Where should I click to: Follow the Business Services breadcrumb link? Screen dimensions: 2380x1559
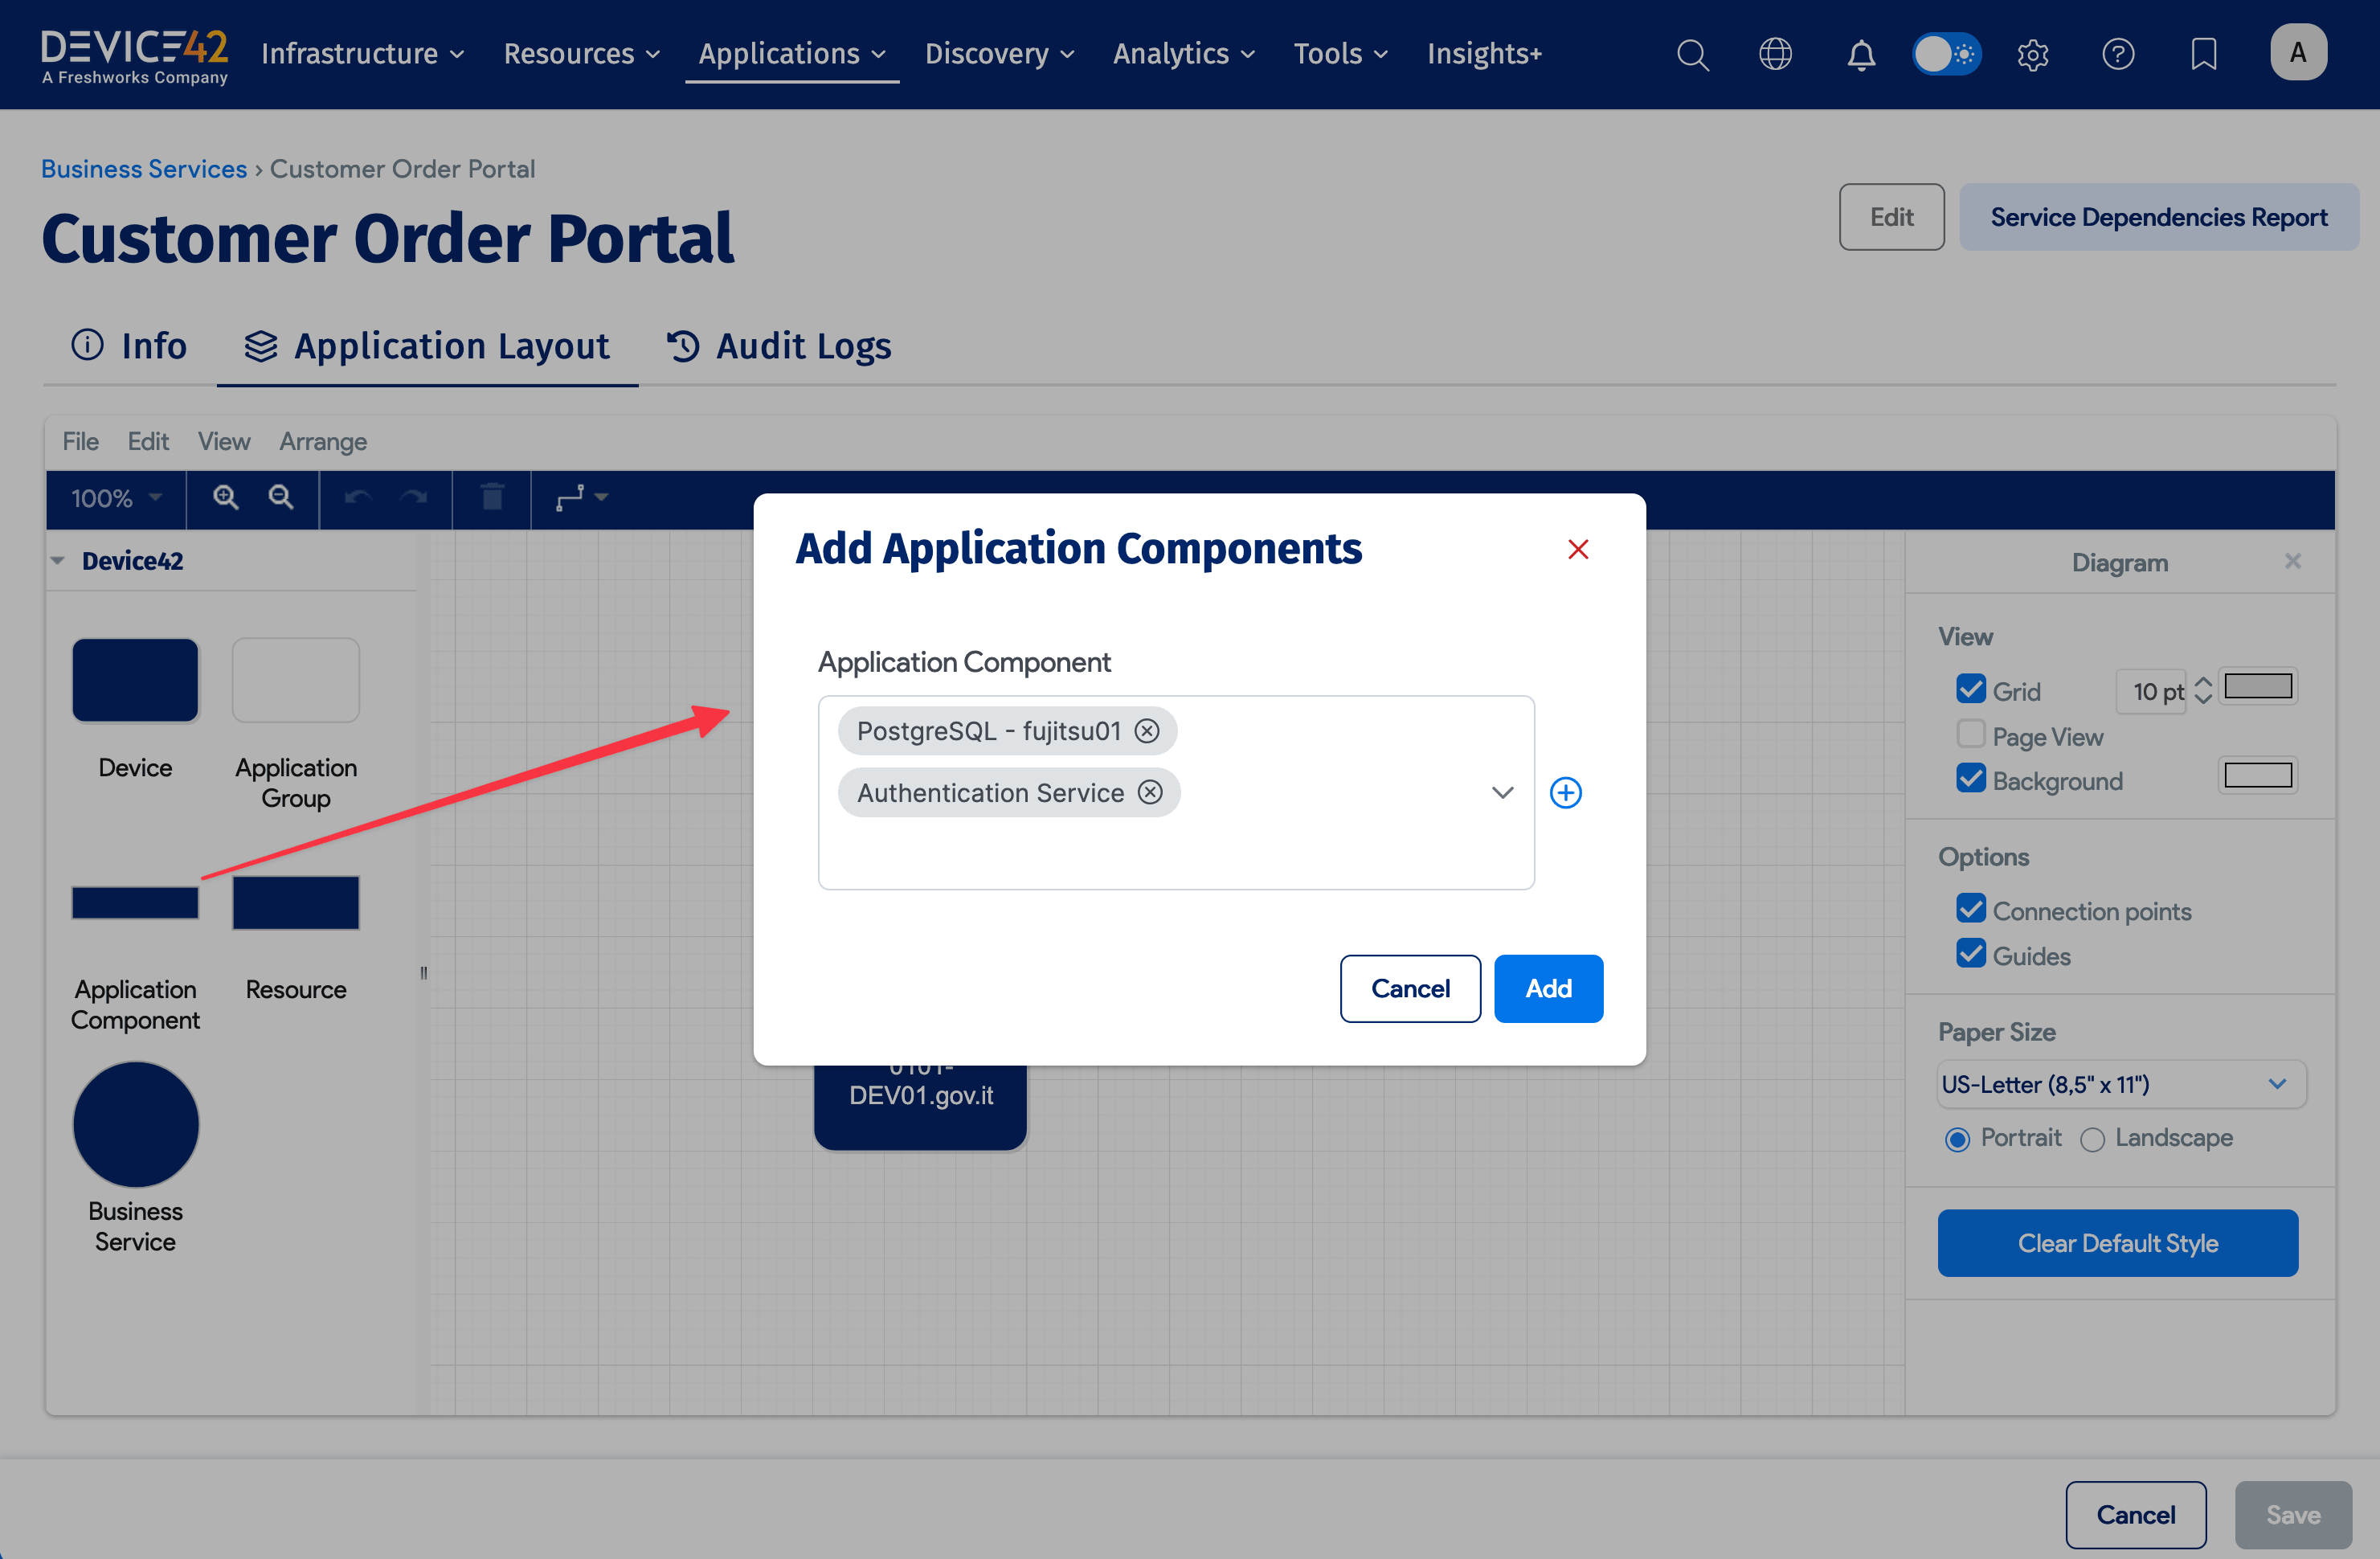(x=143, y=168)
